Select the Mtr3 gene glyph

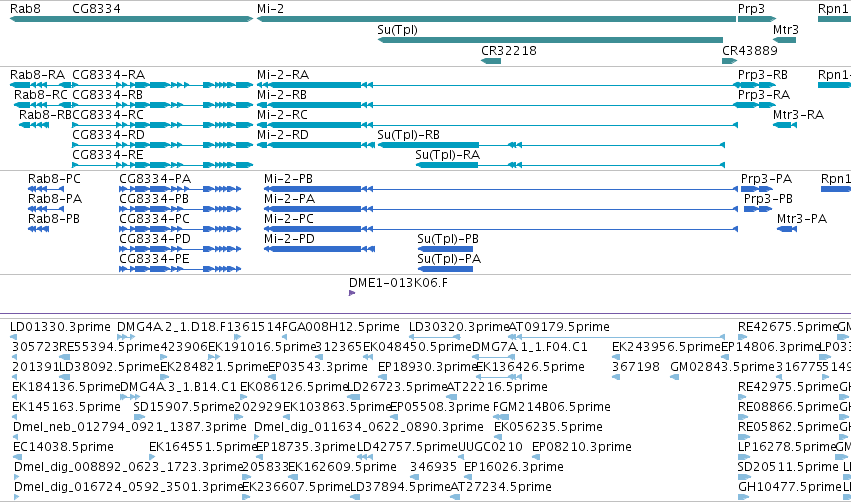point(784,40)
